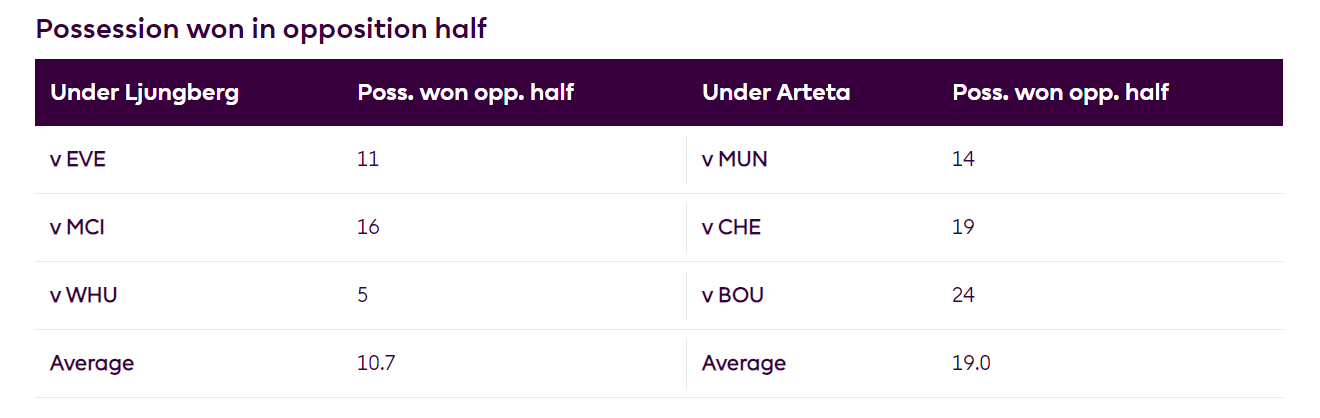This screenshot has height=418, width=1320.
Task: Select the 'Under Ljungberg' column header
Action: [144, 93]
